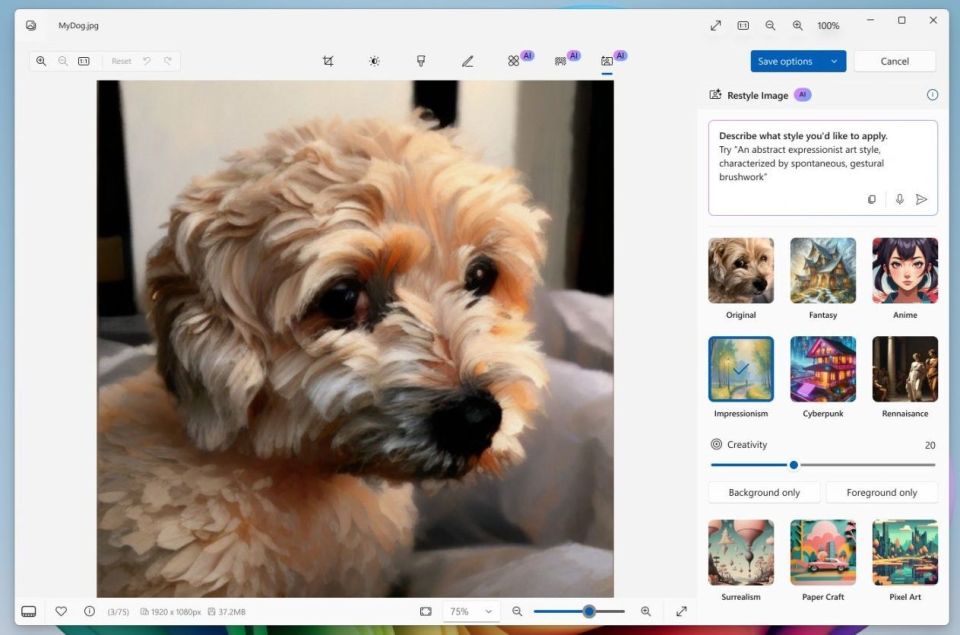The width and height of the screenshot is (960, 635).
Task: Click the send prompt arrow icon
Action: pyautogui.click(x=921, y=199)
